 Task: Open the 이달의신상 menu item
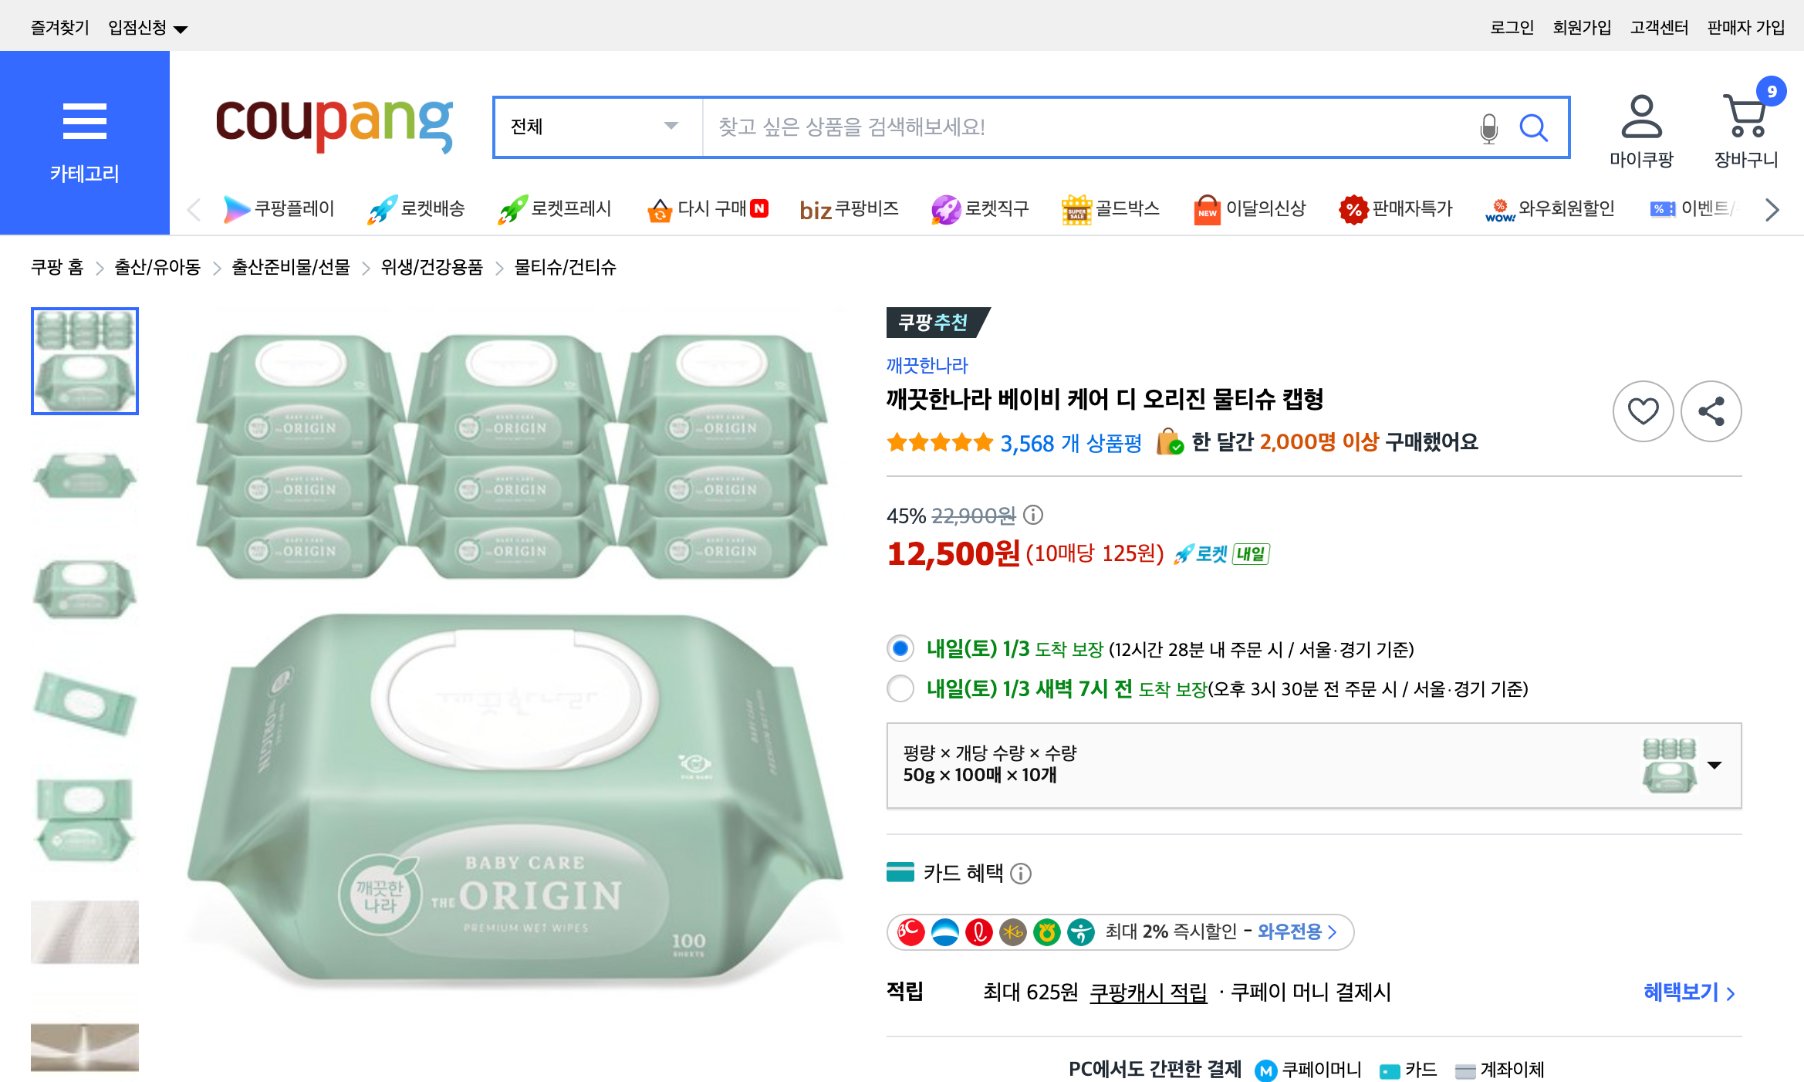pos(1251,209)
